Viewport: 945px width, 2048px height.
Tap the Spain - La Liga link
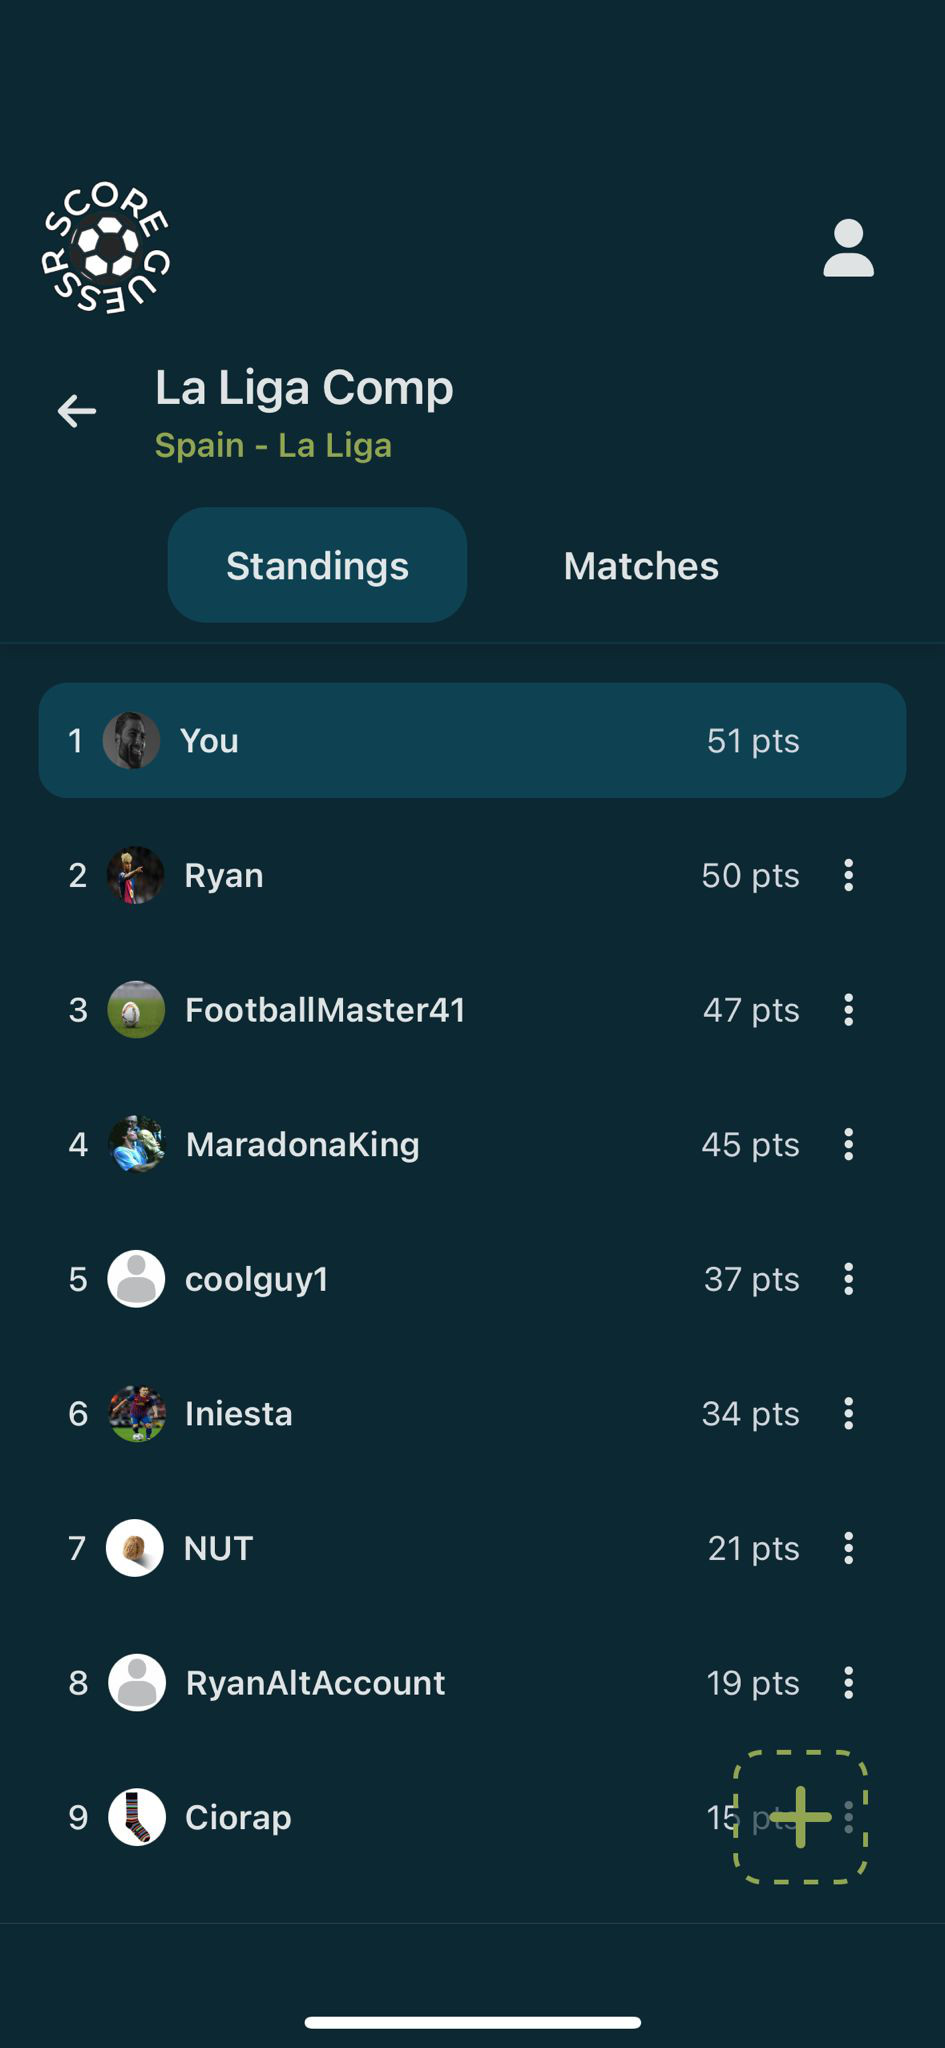tap(273, 445)
